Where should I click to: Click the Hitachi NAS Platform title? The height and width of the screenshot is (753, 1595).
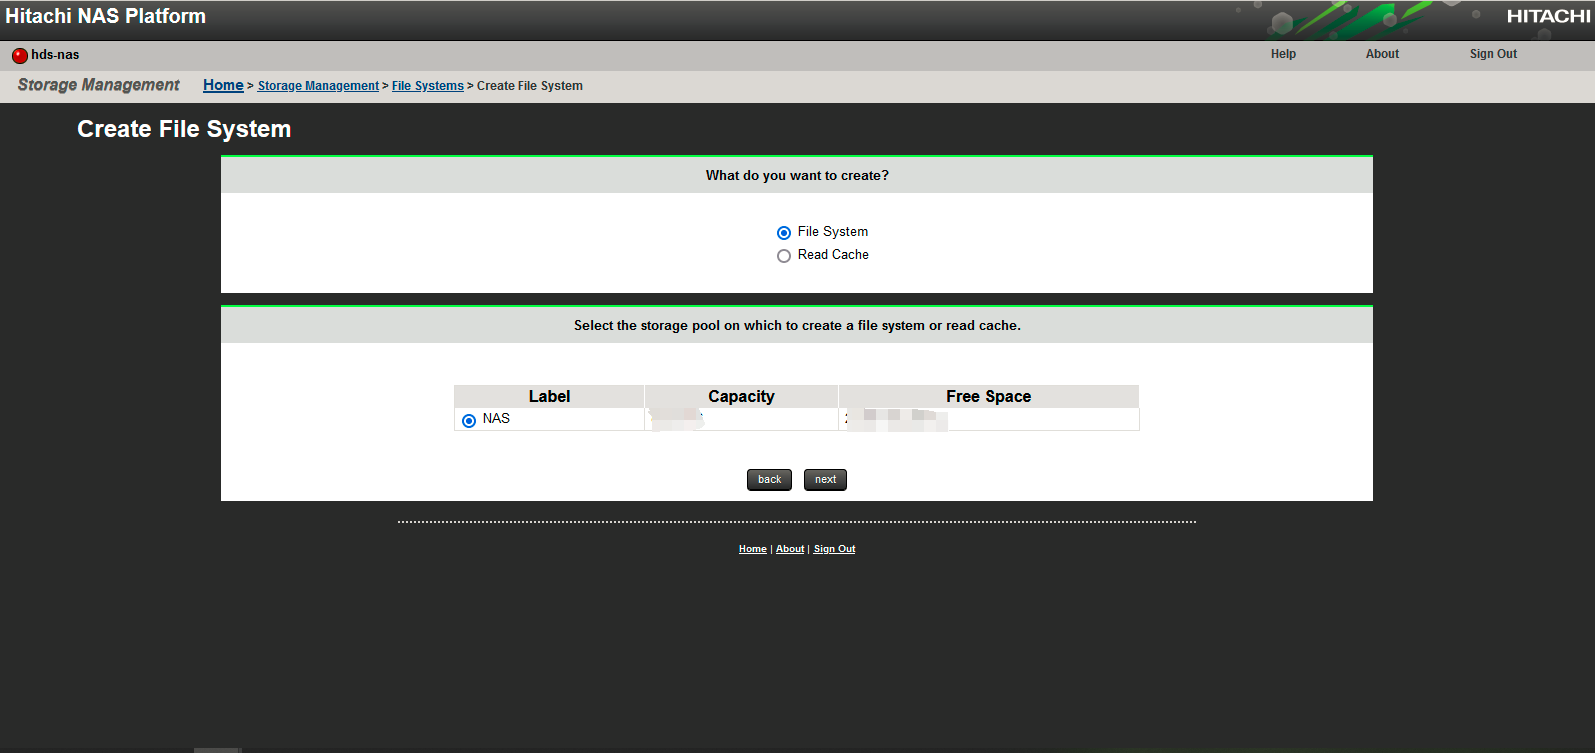tap(106, 16)
